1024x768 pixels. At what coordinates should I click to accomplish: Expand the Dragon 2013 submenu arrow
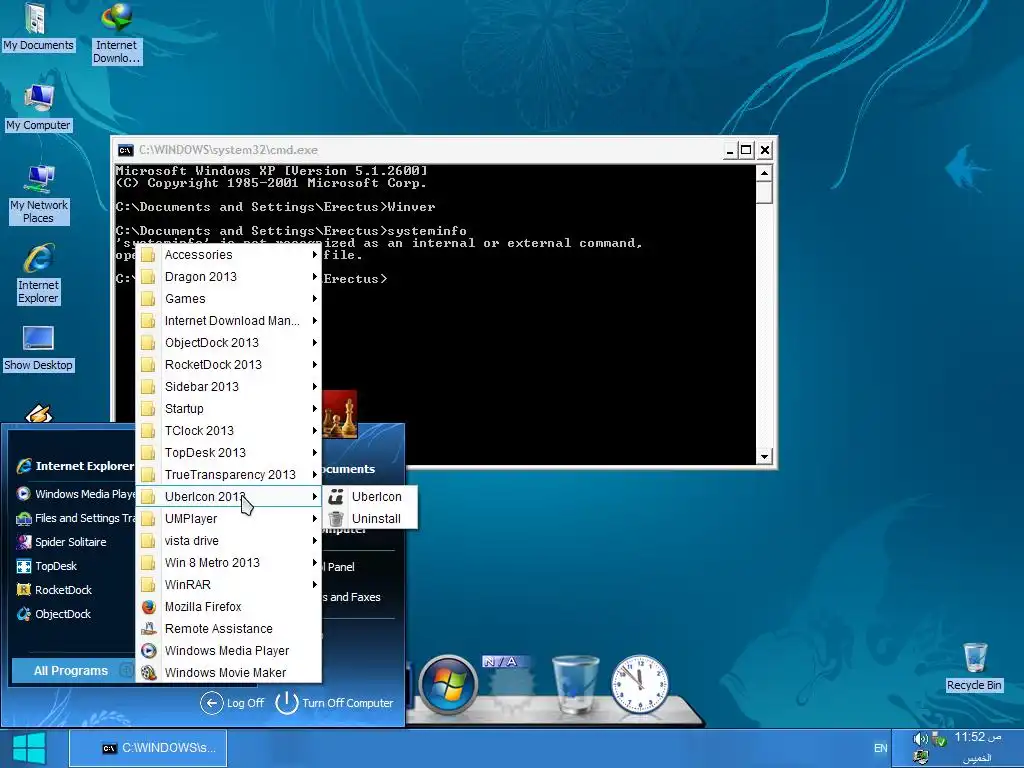tap(314, 277)
